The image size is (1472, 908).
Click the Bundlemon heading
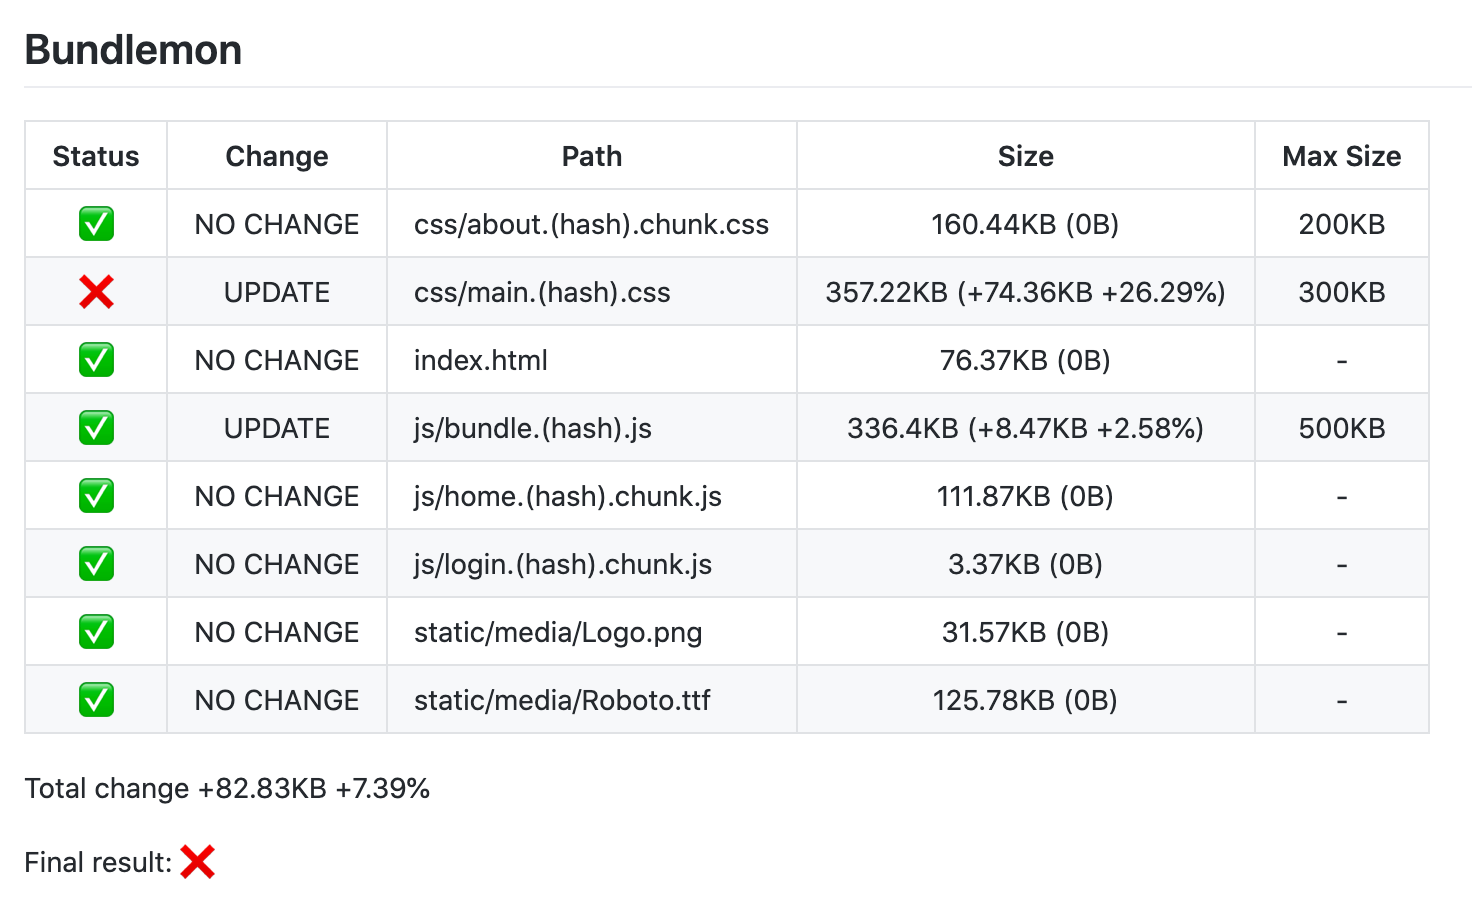(x=133, y=50)
